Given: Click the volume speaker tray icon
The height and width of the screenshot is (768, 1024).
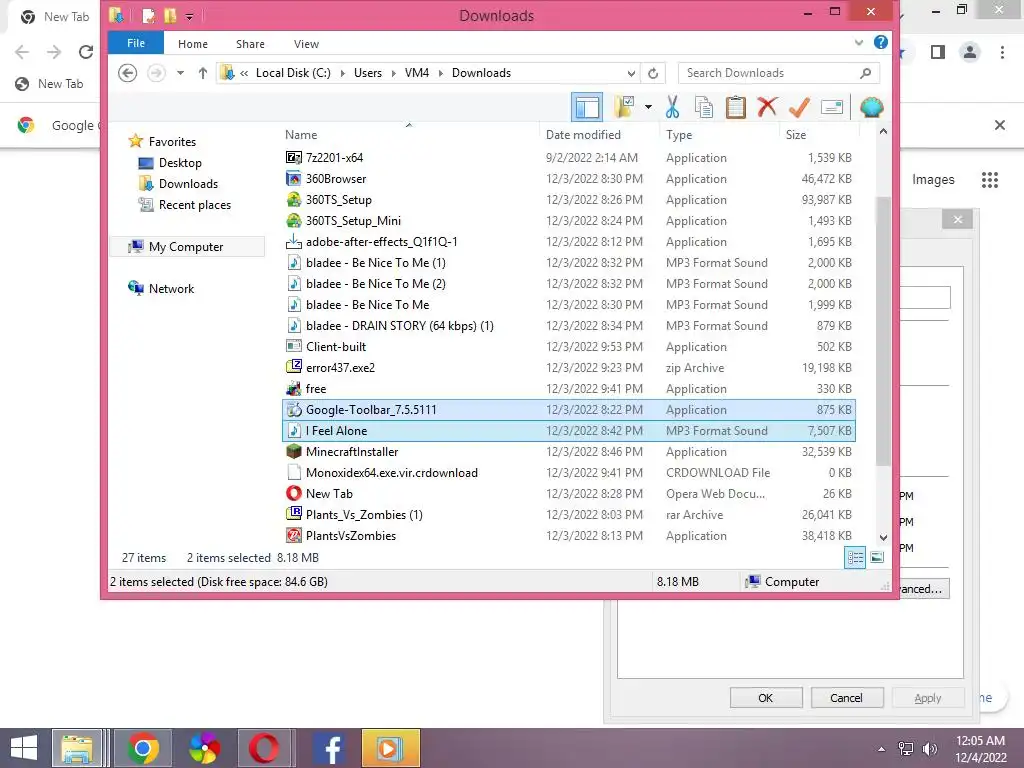Looking at the screenshot, I should [x=930, y=749].
